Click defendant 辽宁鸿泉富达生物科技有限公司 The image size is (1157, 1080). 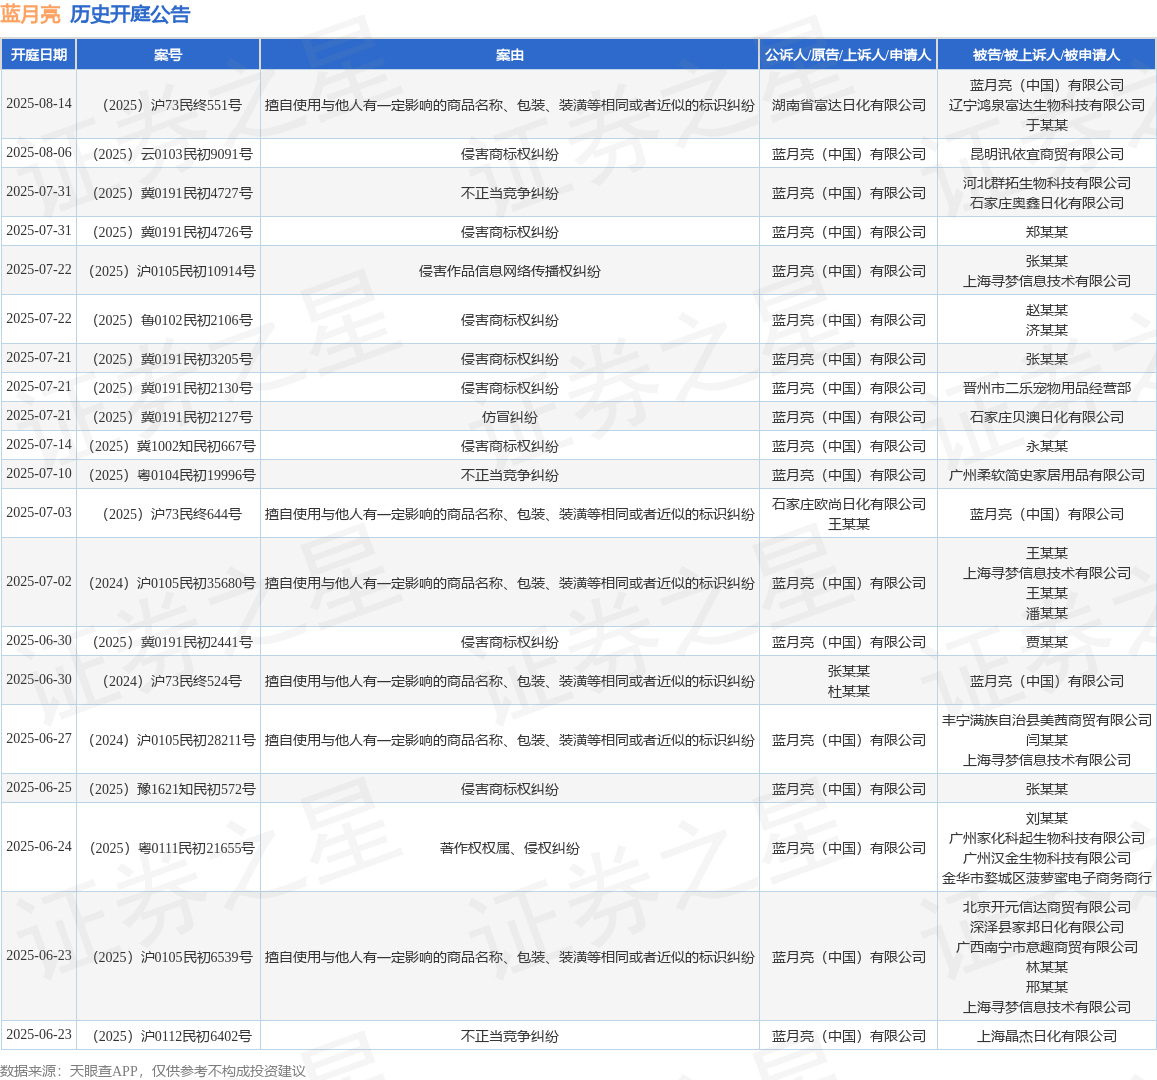[x=1046, y=105]
